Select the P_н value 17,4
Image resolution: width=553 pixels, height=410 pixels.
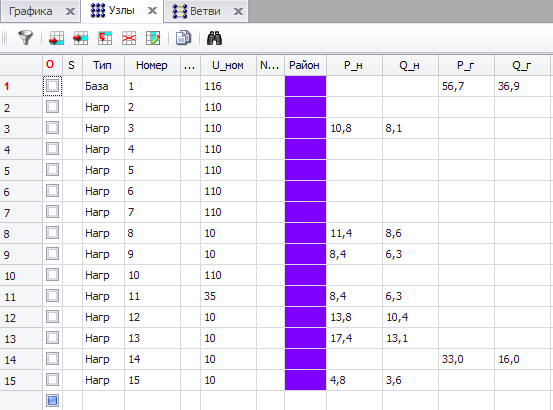tap(354, 338)
